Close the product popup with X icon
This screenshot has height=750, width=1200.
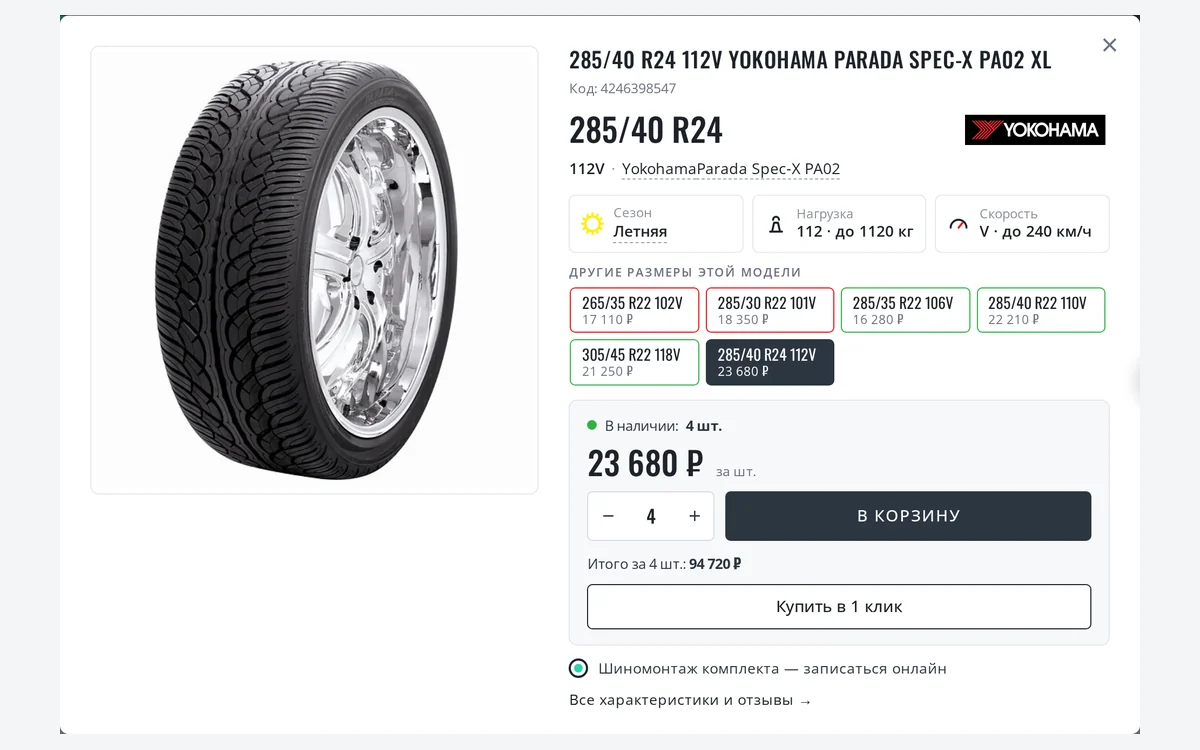(x=1109, y=45)
